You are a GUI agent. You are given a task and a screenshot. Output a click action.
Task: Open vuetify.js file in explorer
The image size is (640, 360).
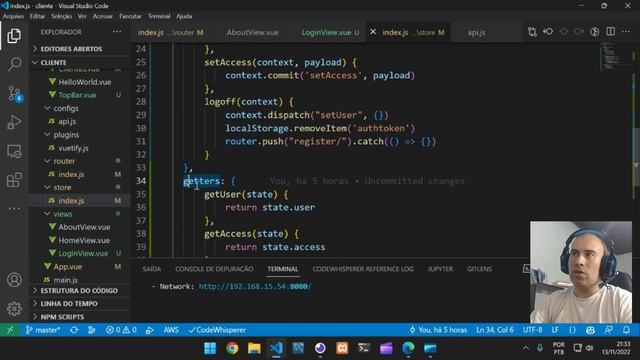pyautogui.click(x=73, y=148)
